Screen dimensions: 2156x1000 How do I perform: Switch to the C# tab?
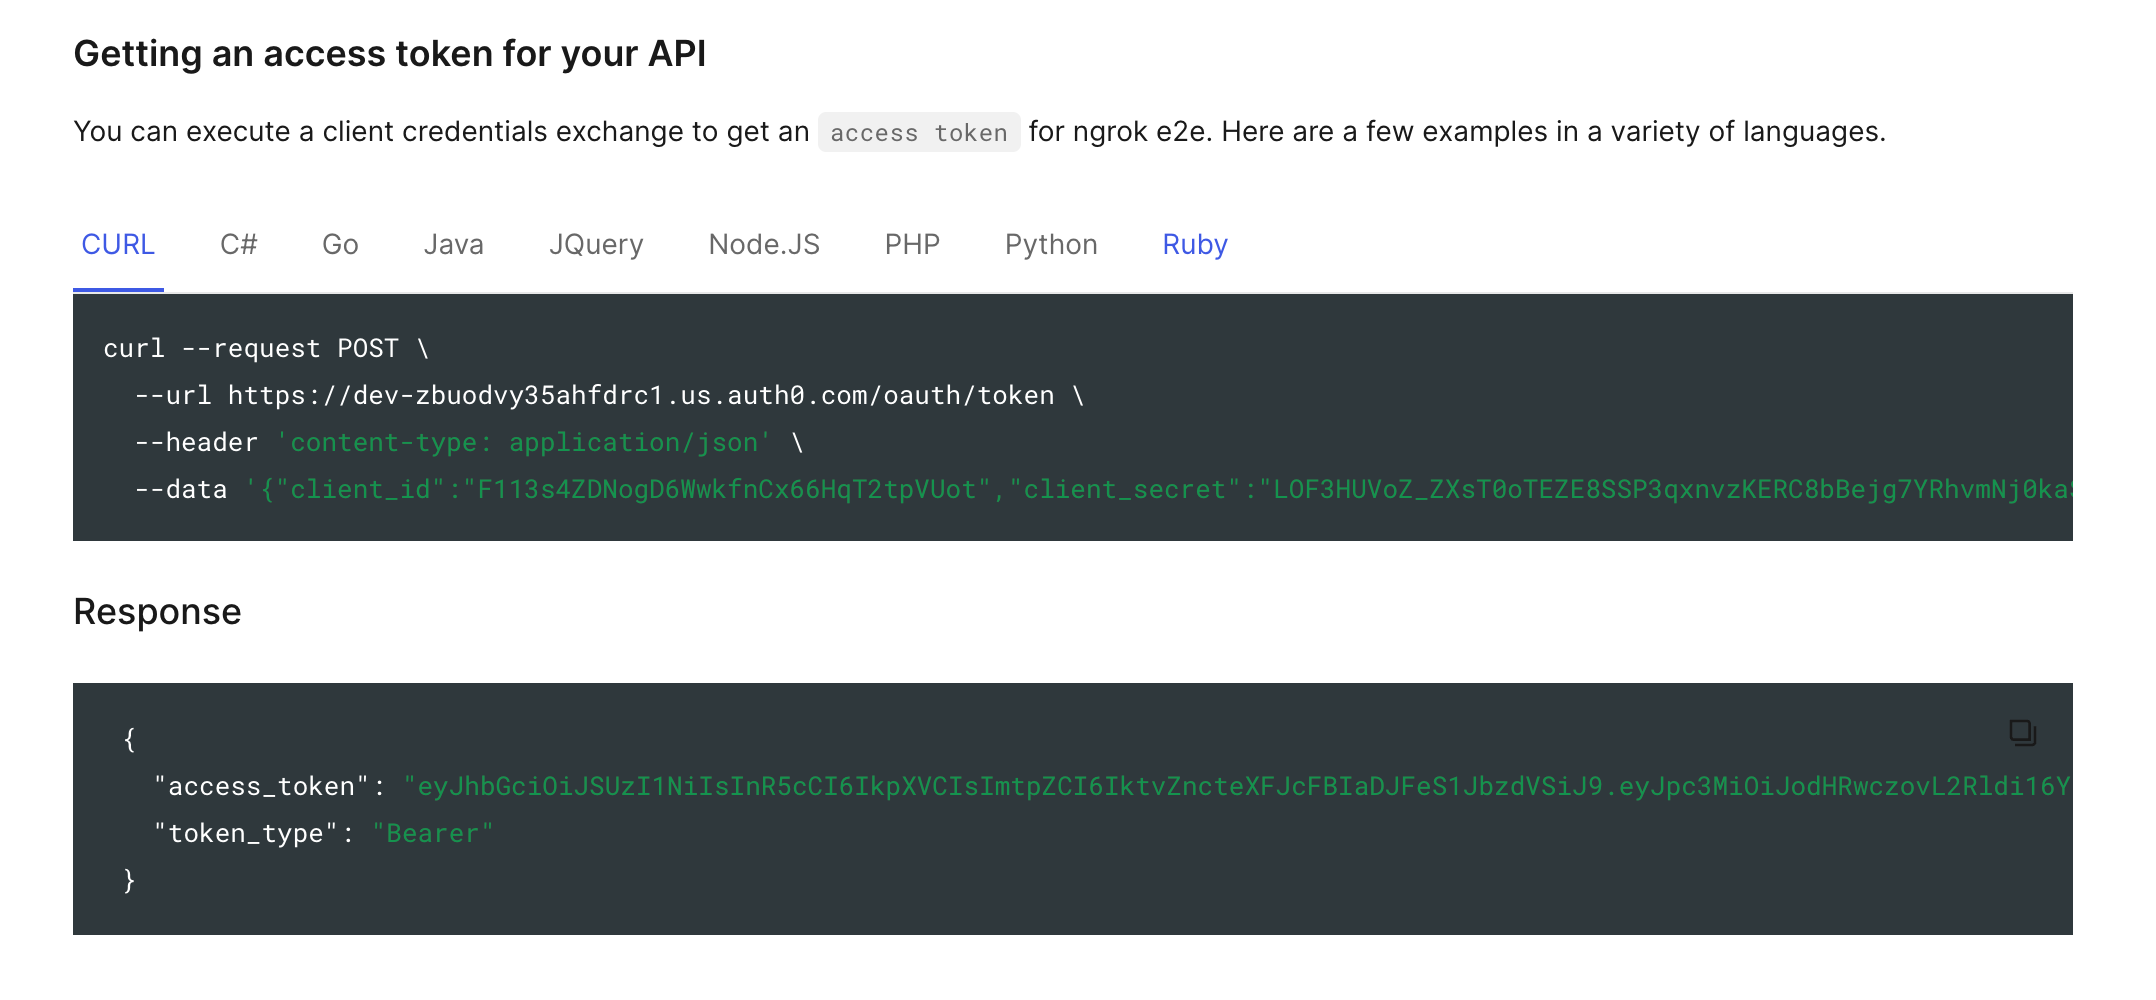(239, 245)
